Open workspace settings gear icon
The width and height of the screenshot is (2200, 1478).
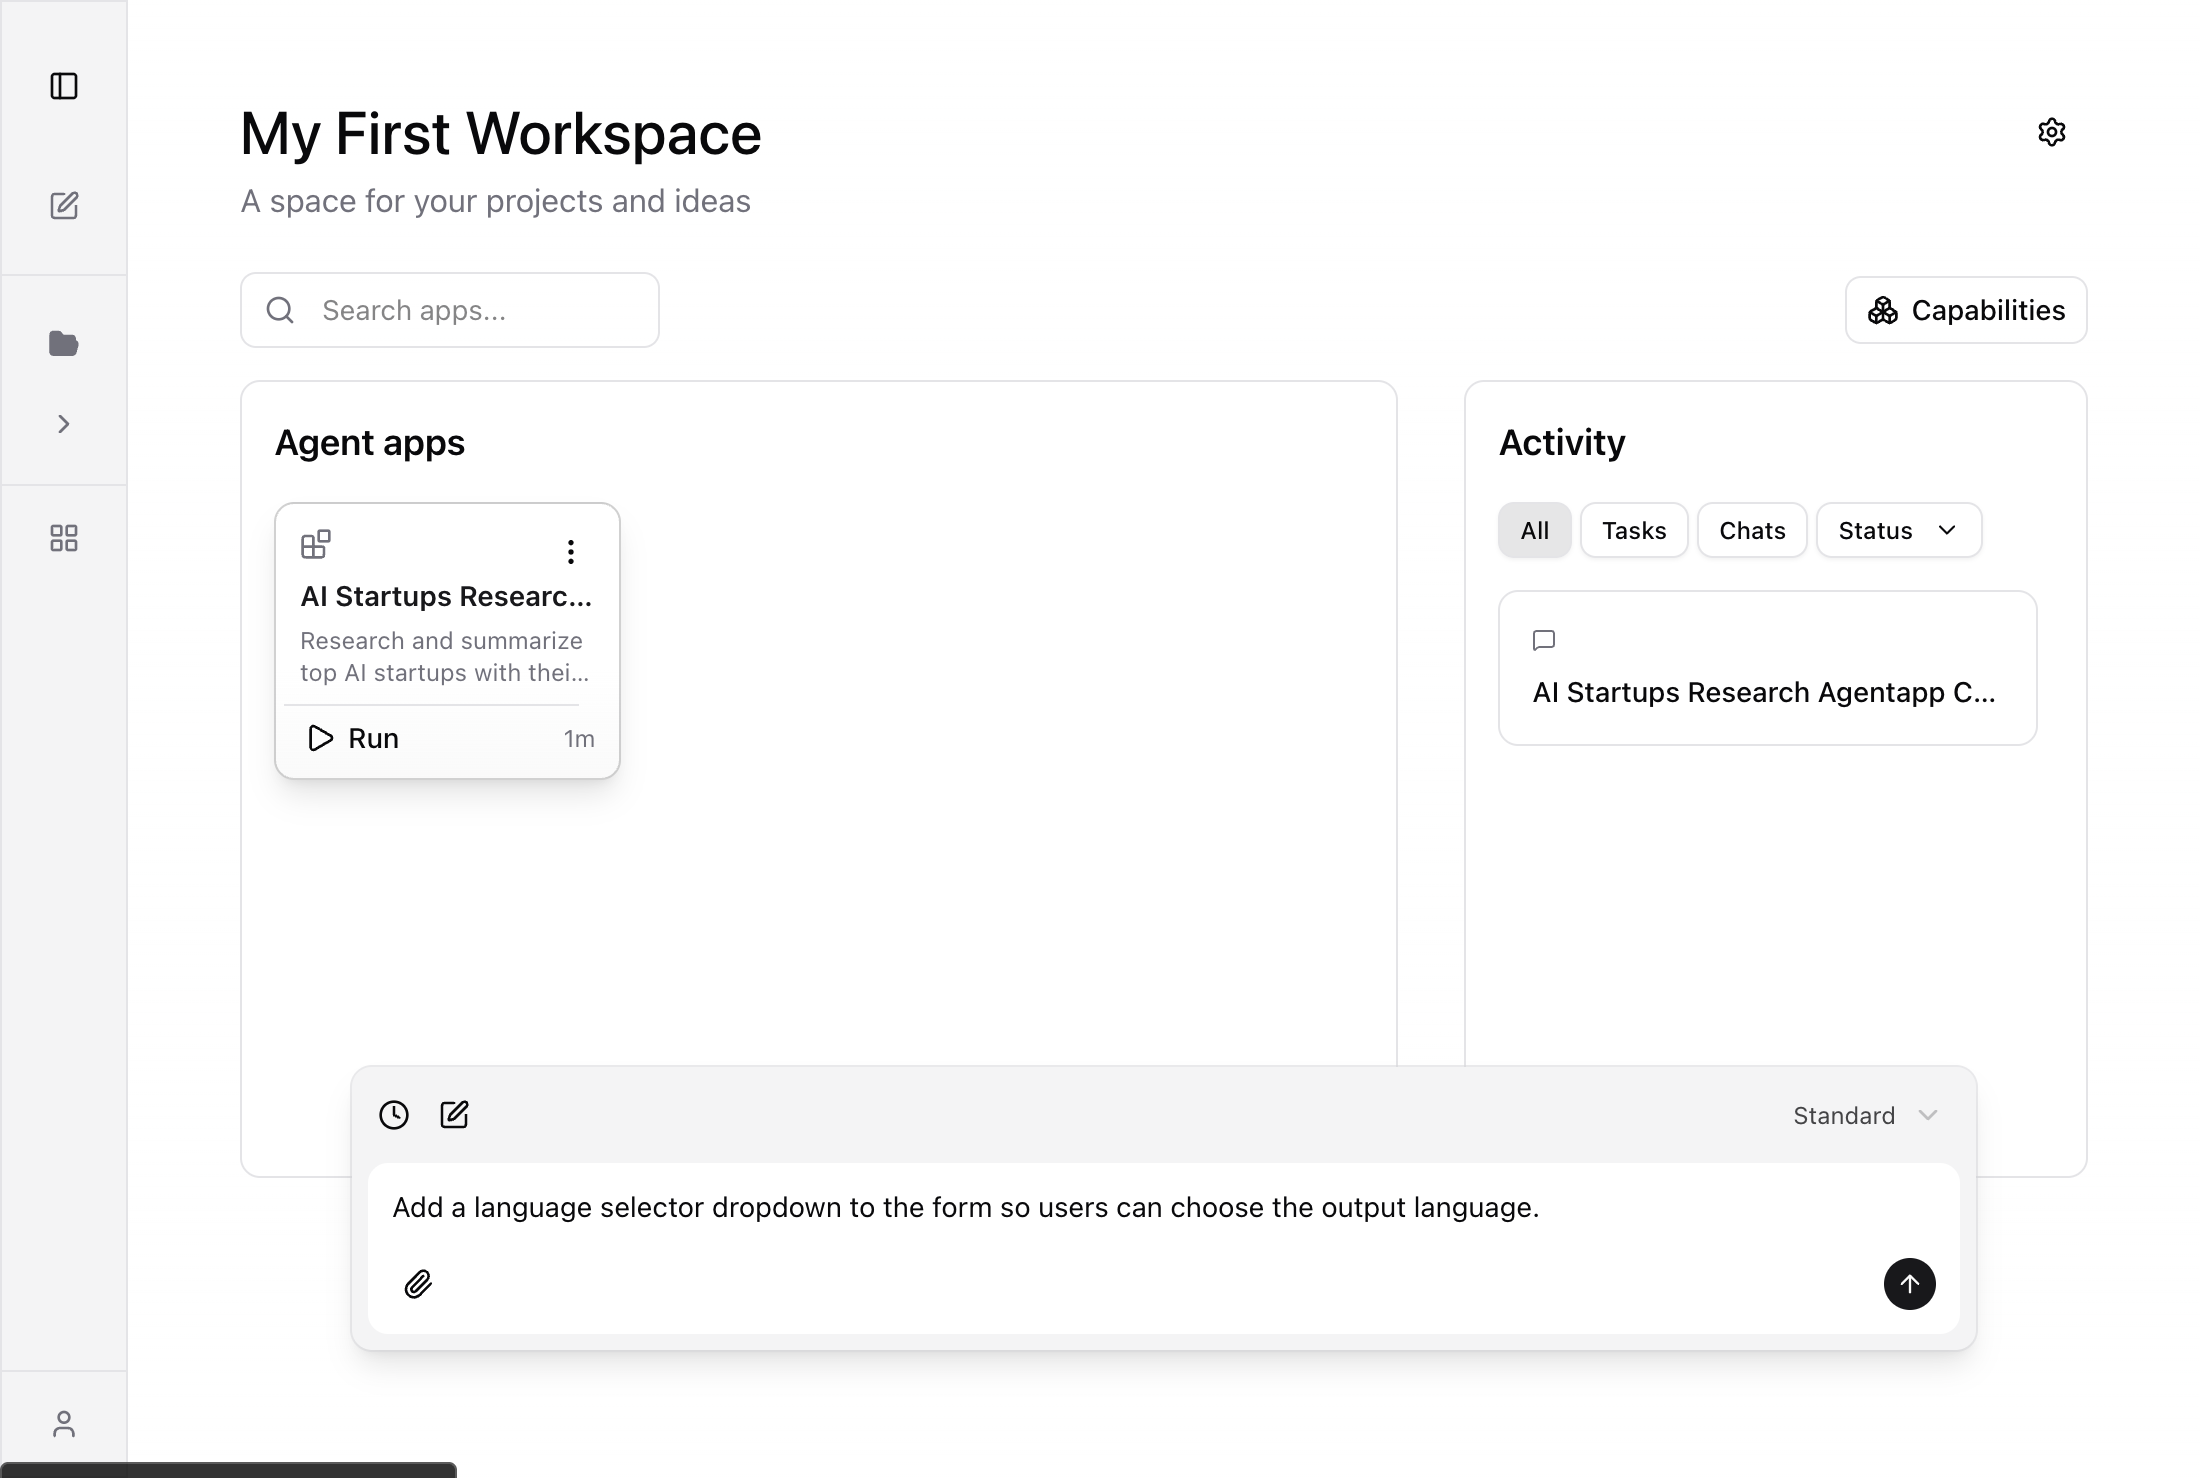click(2051, 132)
